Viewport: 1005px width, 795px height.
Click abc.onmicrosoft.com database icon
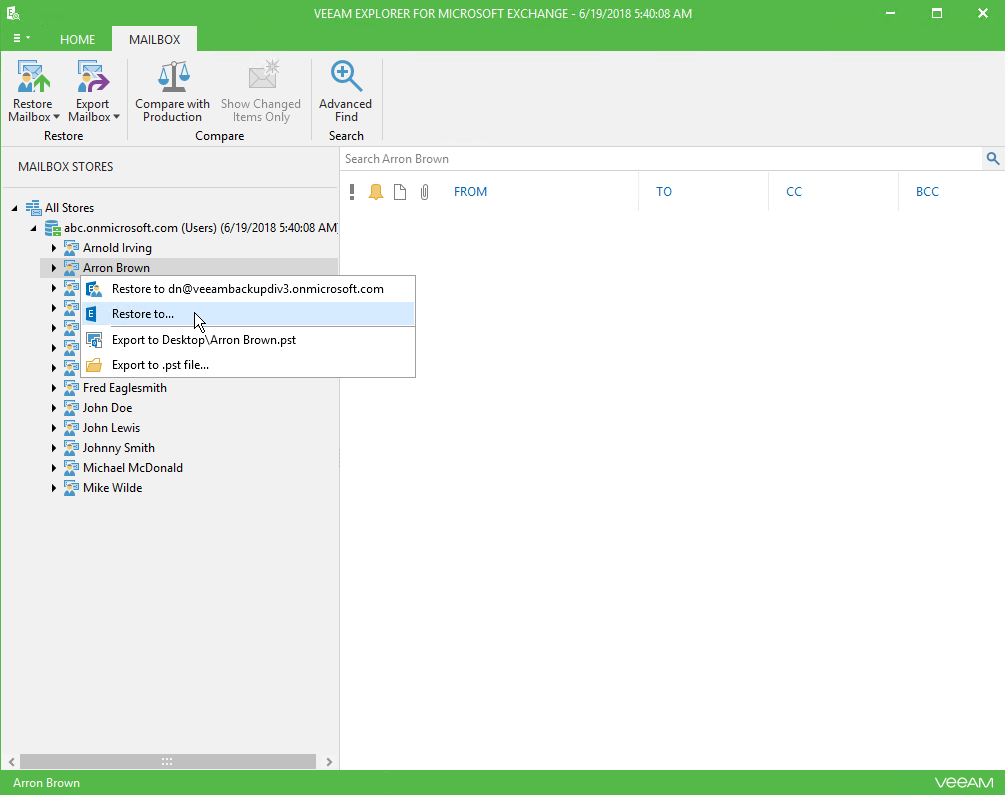pyautogui.click(x=53, y=228)
